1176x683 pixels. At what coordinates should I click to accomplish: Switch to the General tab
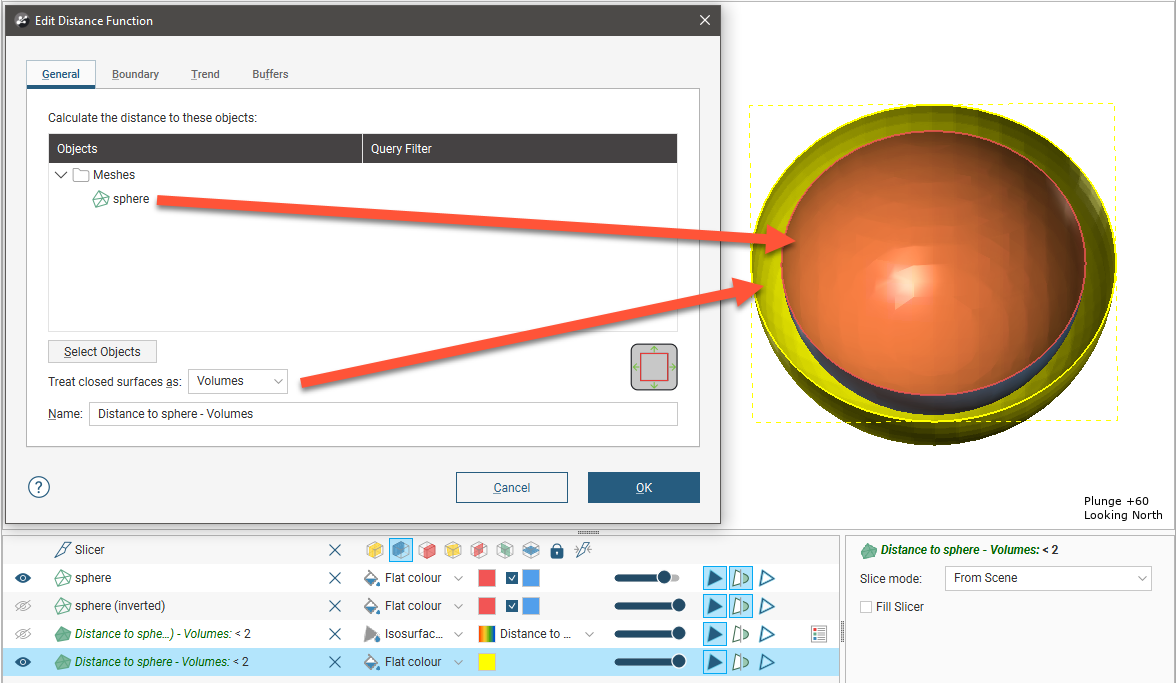(61, 74)
